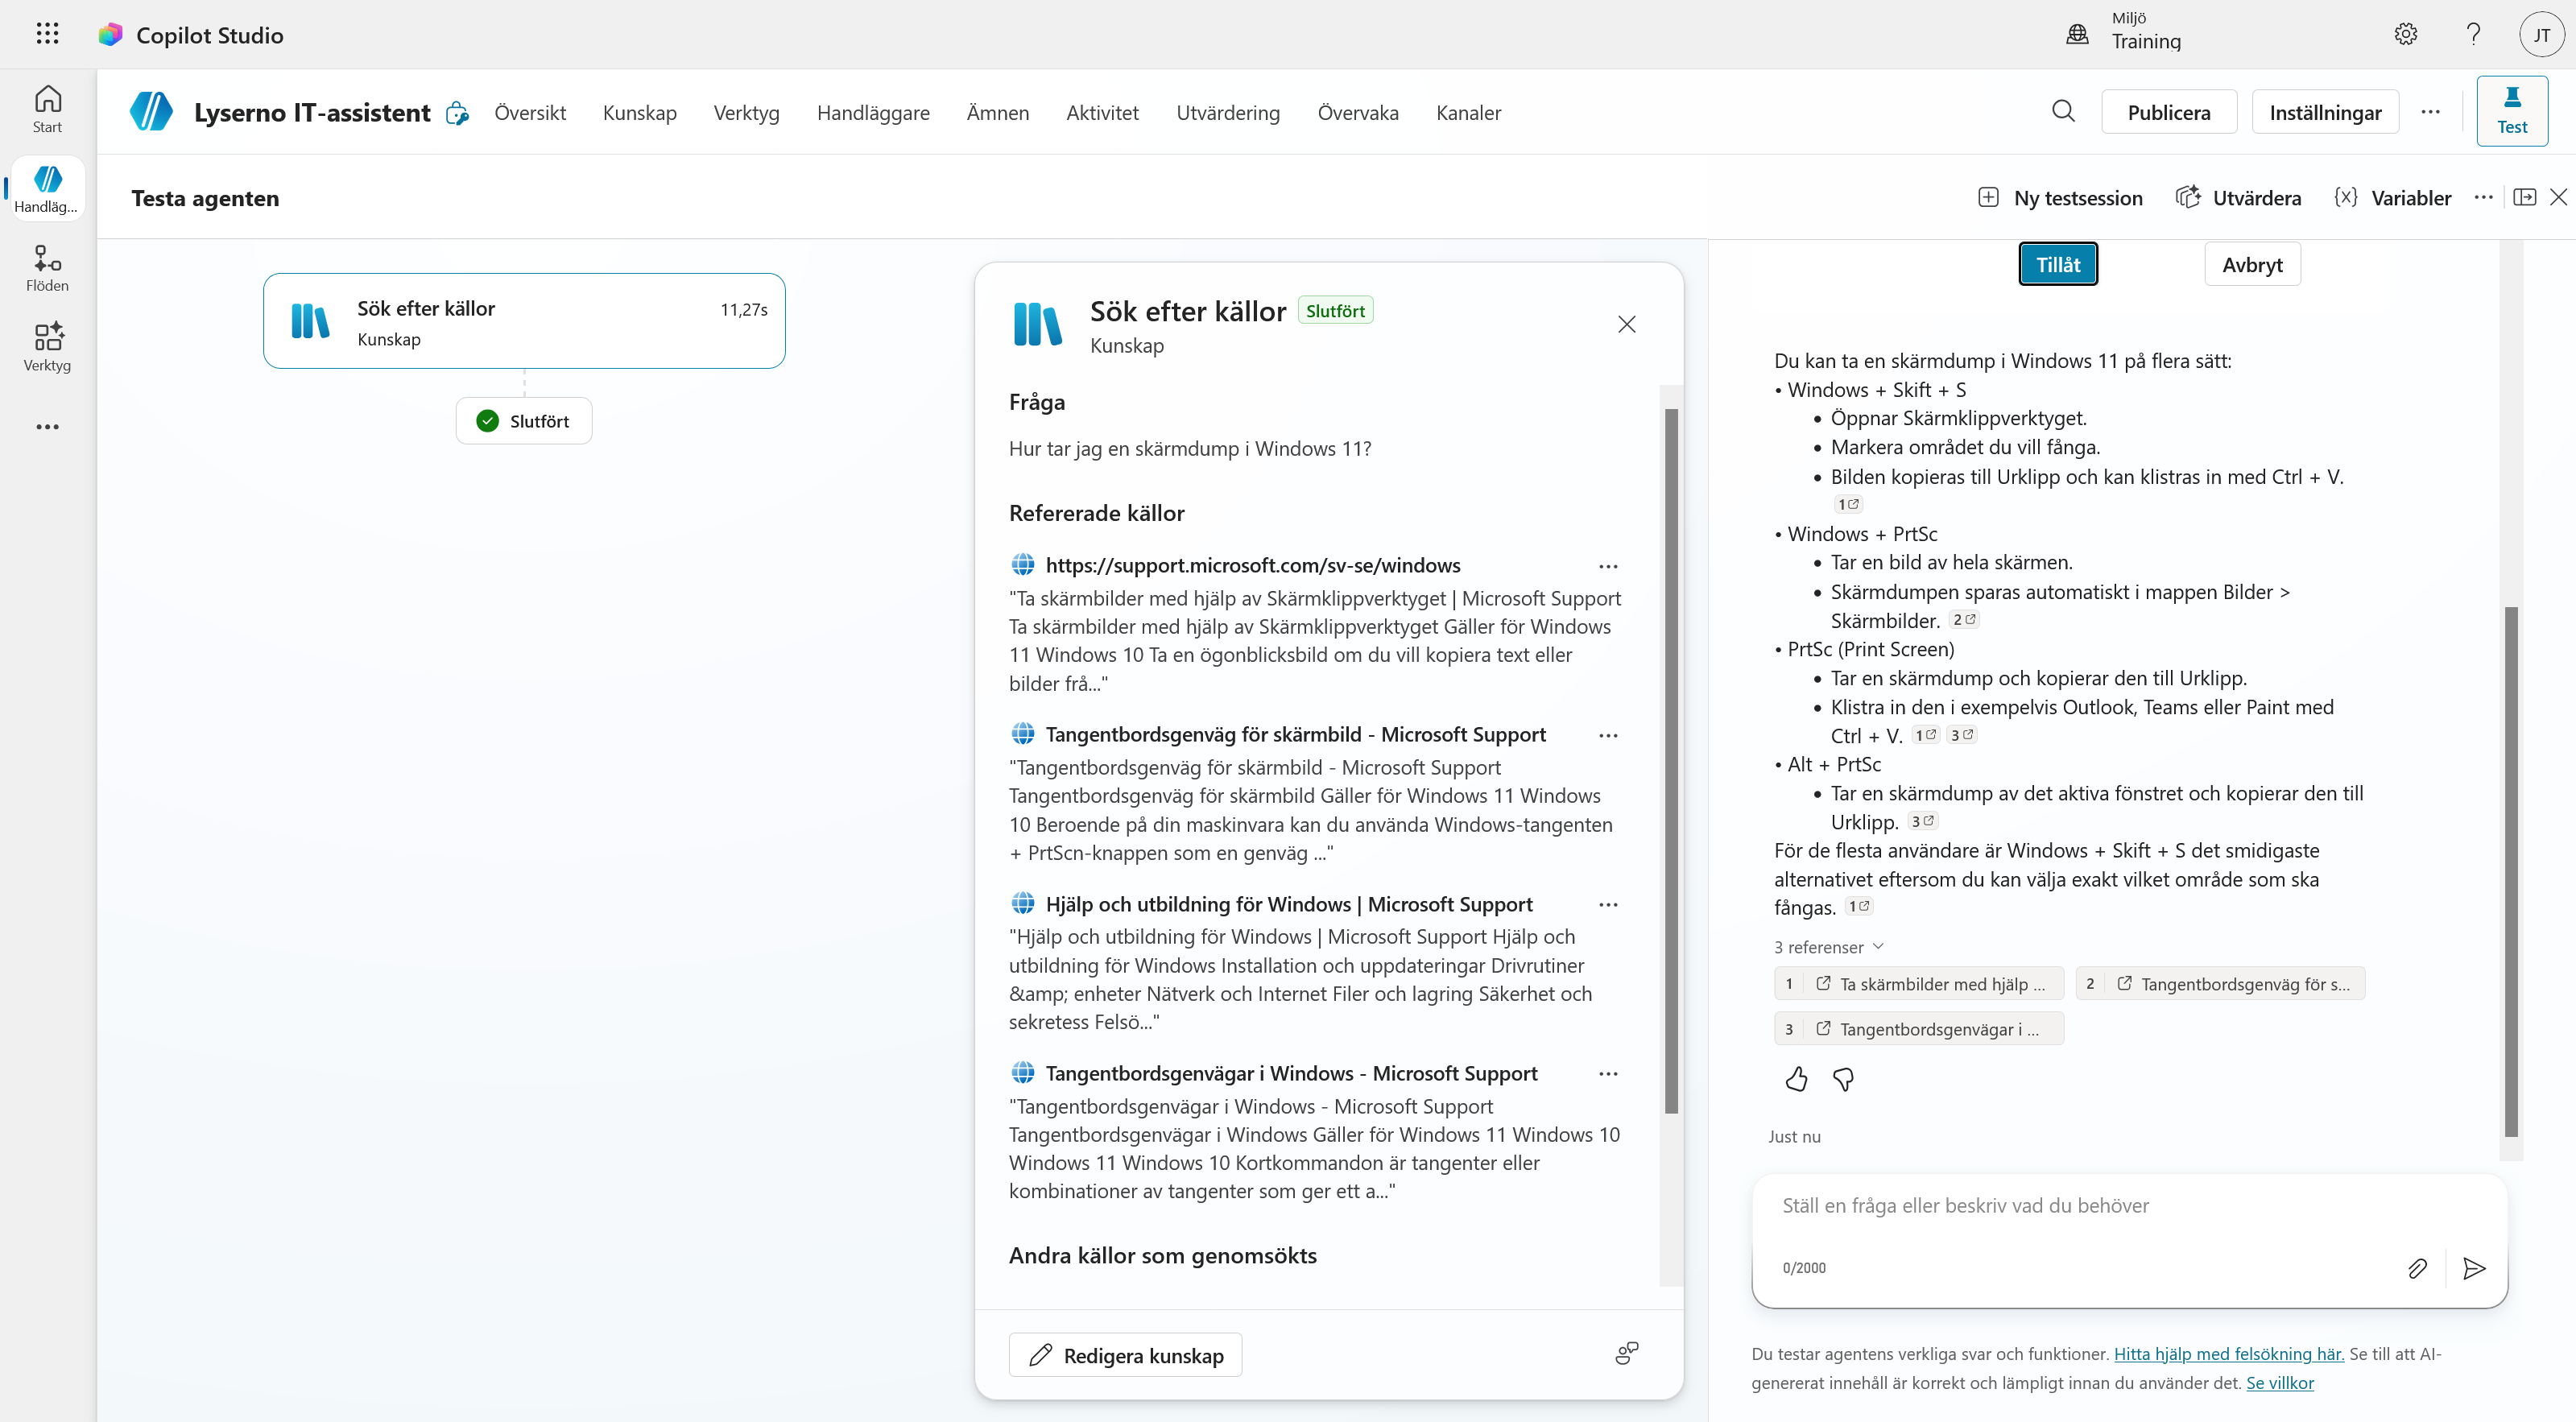
Task: Open the JT account avatar
Action: [2541, 34]
